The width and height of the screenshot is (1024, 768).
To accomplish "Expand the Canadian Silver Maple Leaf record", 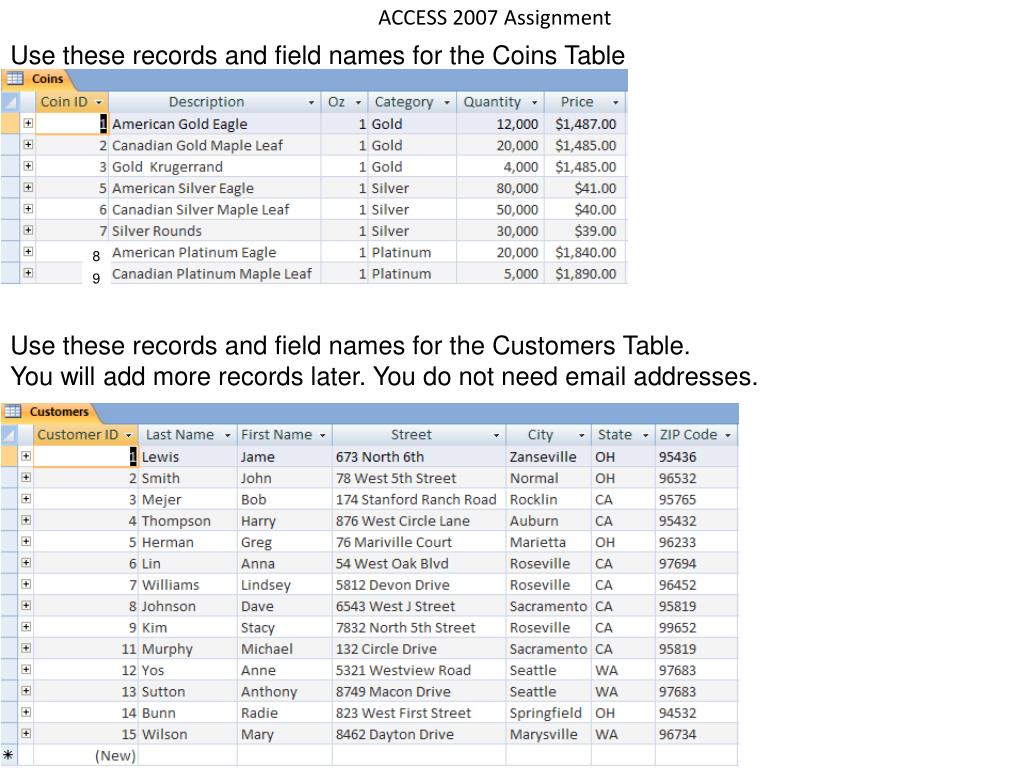I will (28, 209).
